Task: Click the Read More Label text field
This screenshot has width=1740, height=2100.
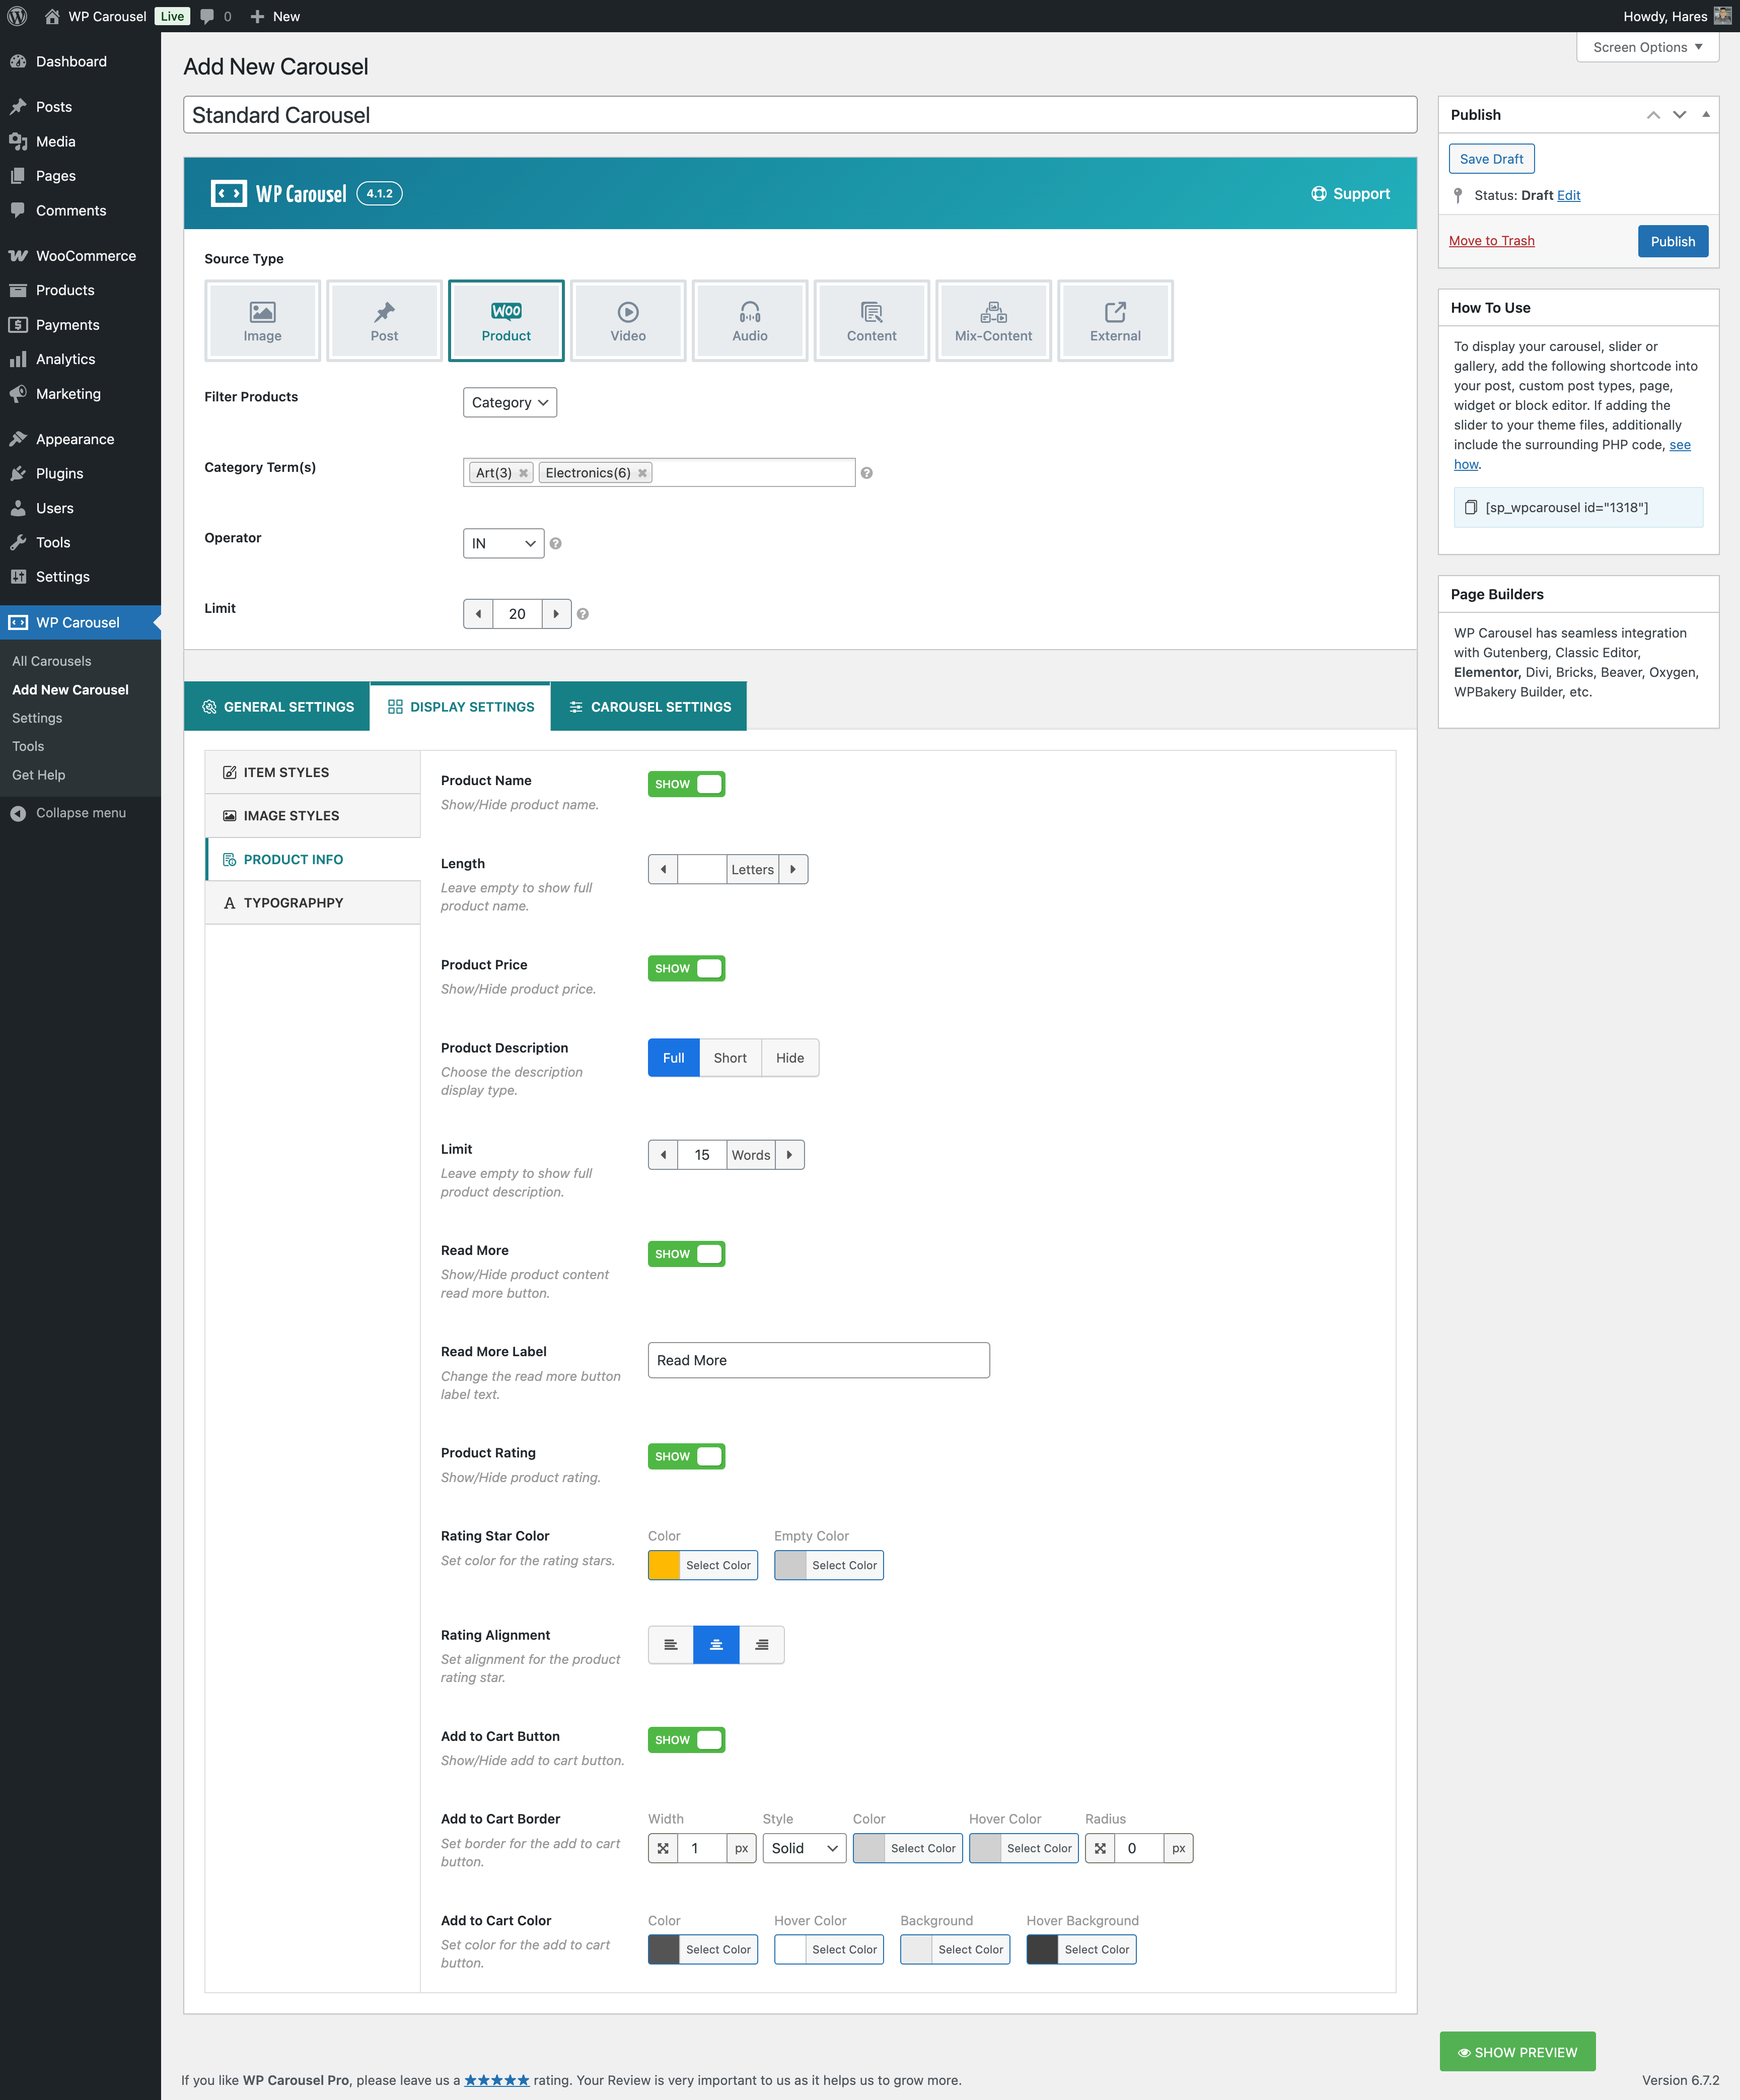Action: coord(819,1360)
